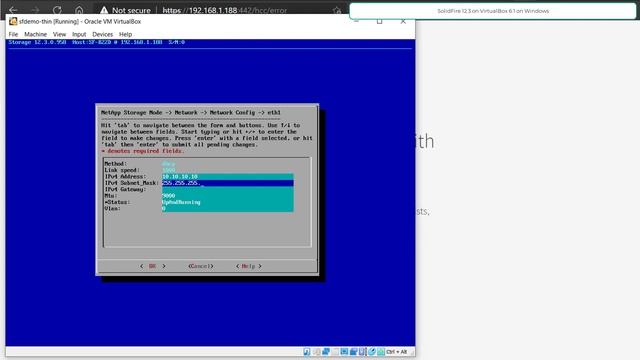This screenshot has height=360, width=640.
Task: Click the Not secure warning triangle
Action: [104, 10]
